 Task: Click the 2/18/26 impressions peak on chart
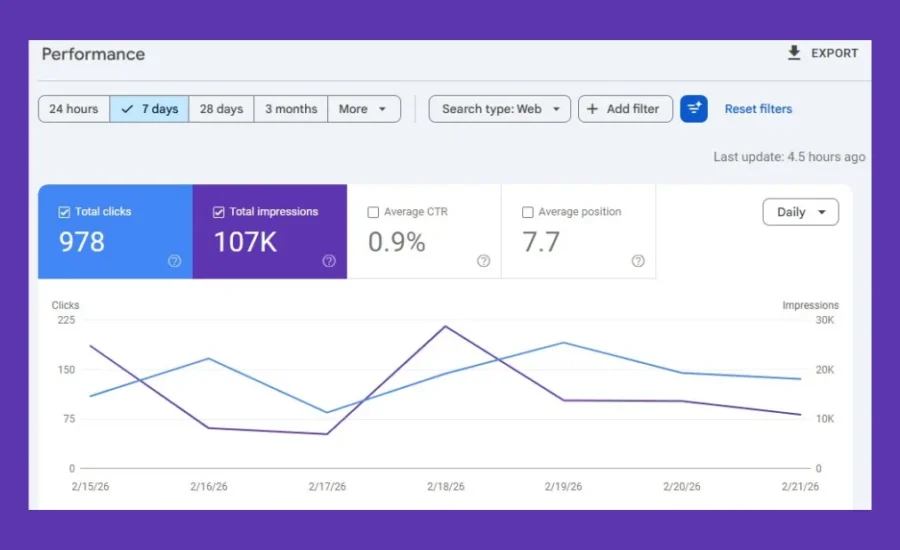click(445, 326)
